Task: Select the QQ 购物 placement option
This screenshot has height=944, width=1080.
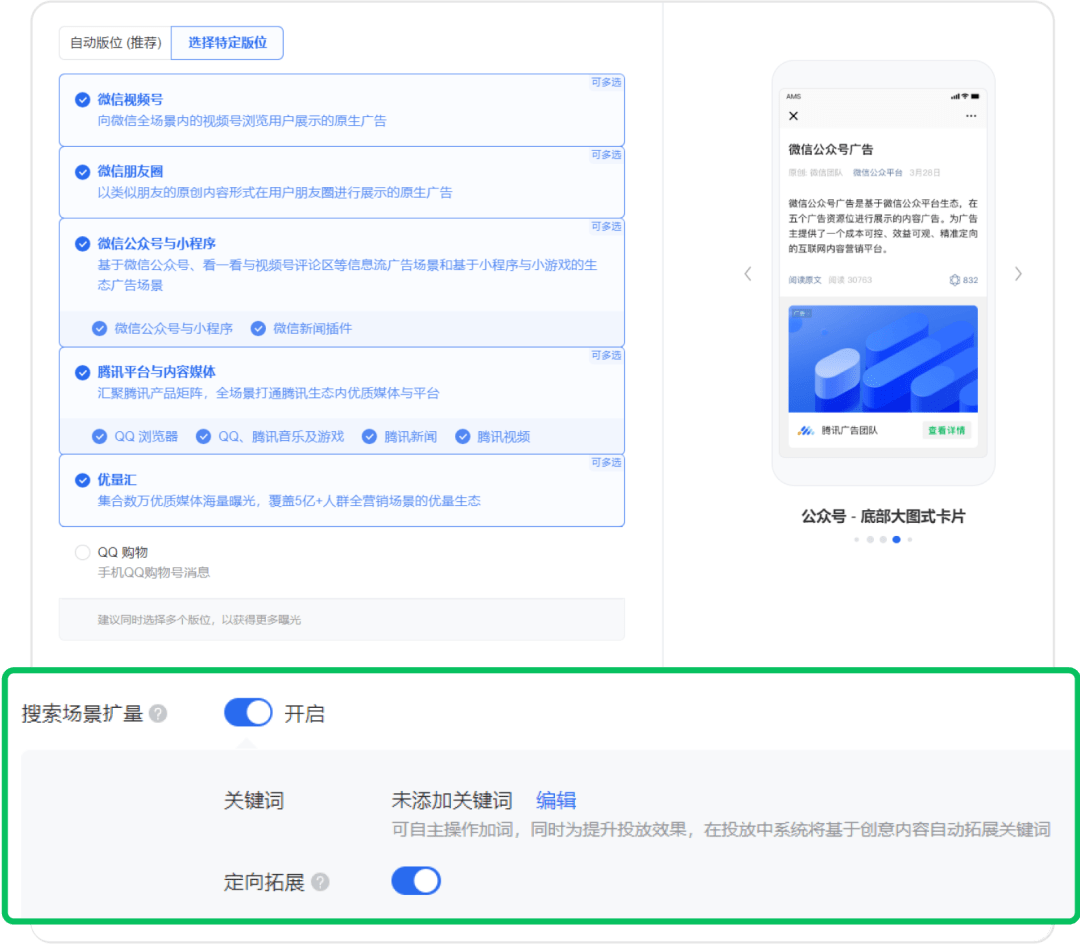Action: coord(82,553)
